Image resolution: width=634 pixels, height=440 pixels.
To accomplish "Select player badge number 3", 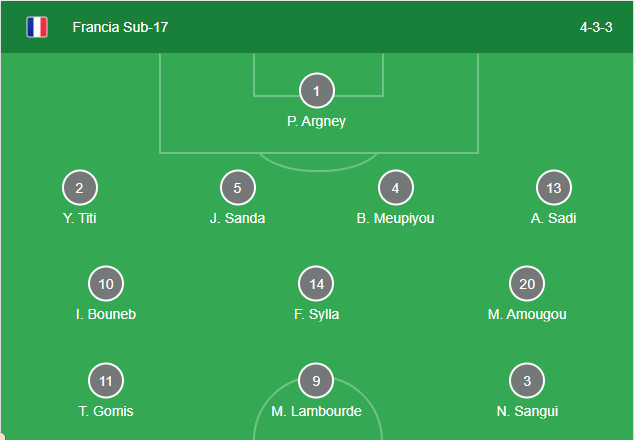I will tap(527, 381).
